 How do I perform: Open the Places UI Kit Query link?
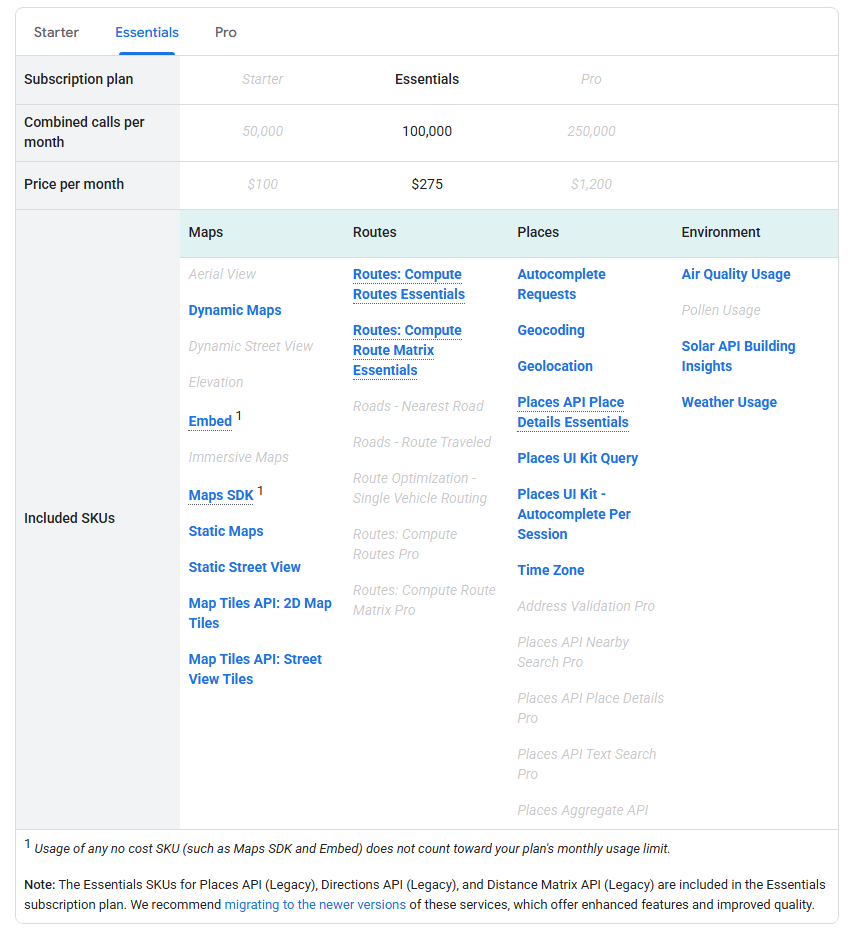[577, 458]
